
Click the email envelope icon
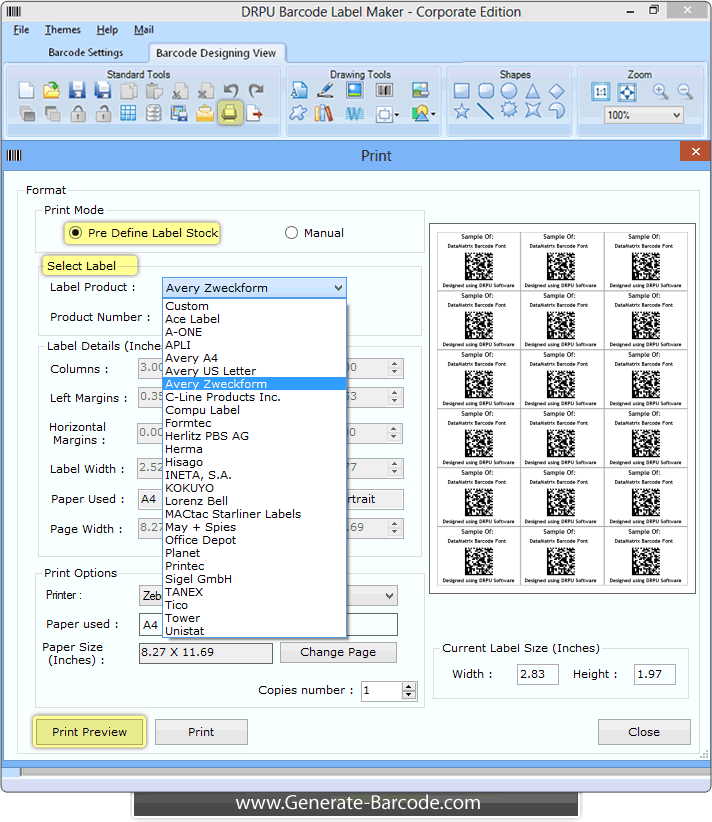(204, 113)
